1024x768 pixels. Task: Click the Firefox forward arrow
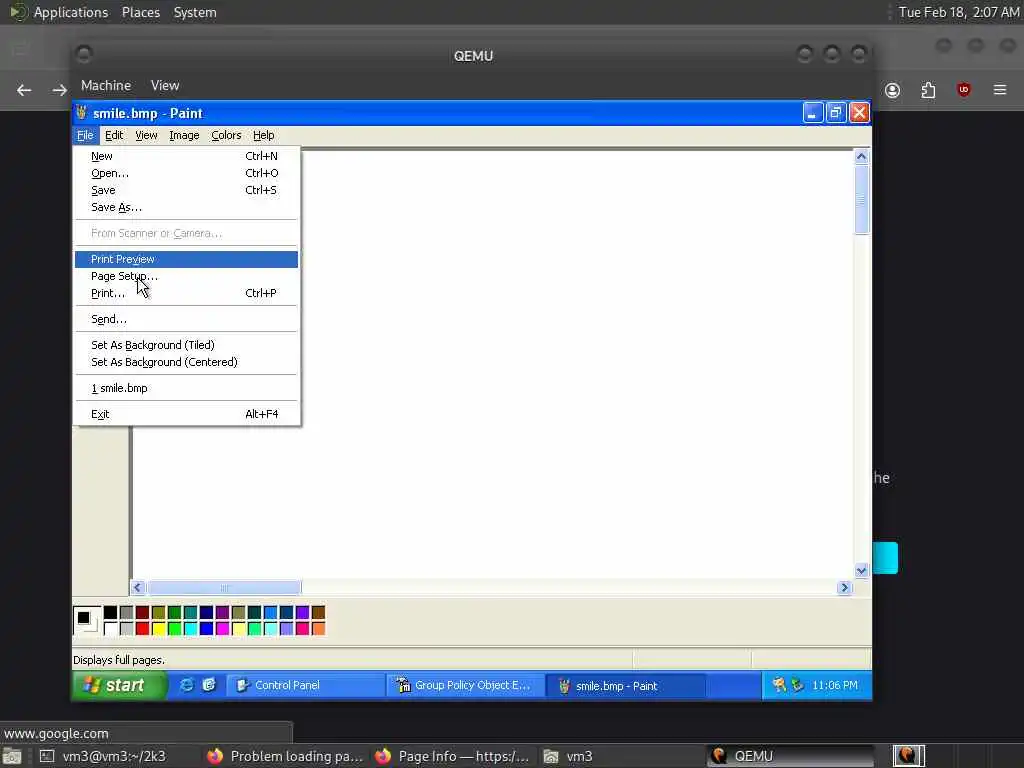59,90
